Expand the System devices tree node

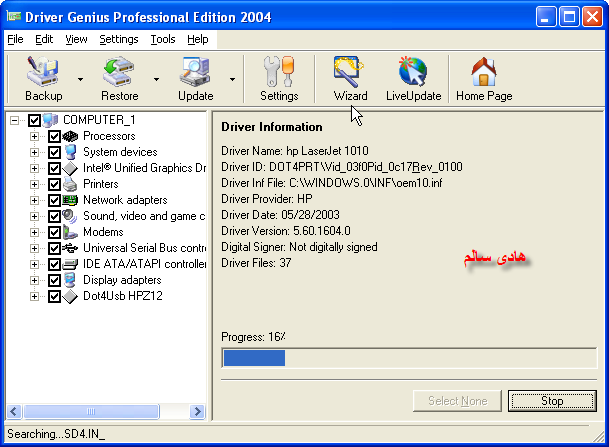pos(35,152)
